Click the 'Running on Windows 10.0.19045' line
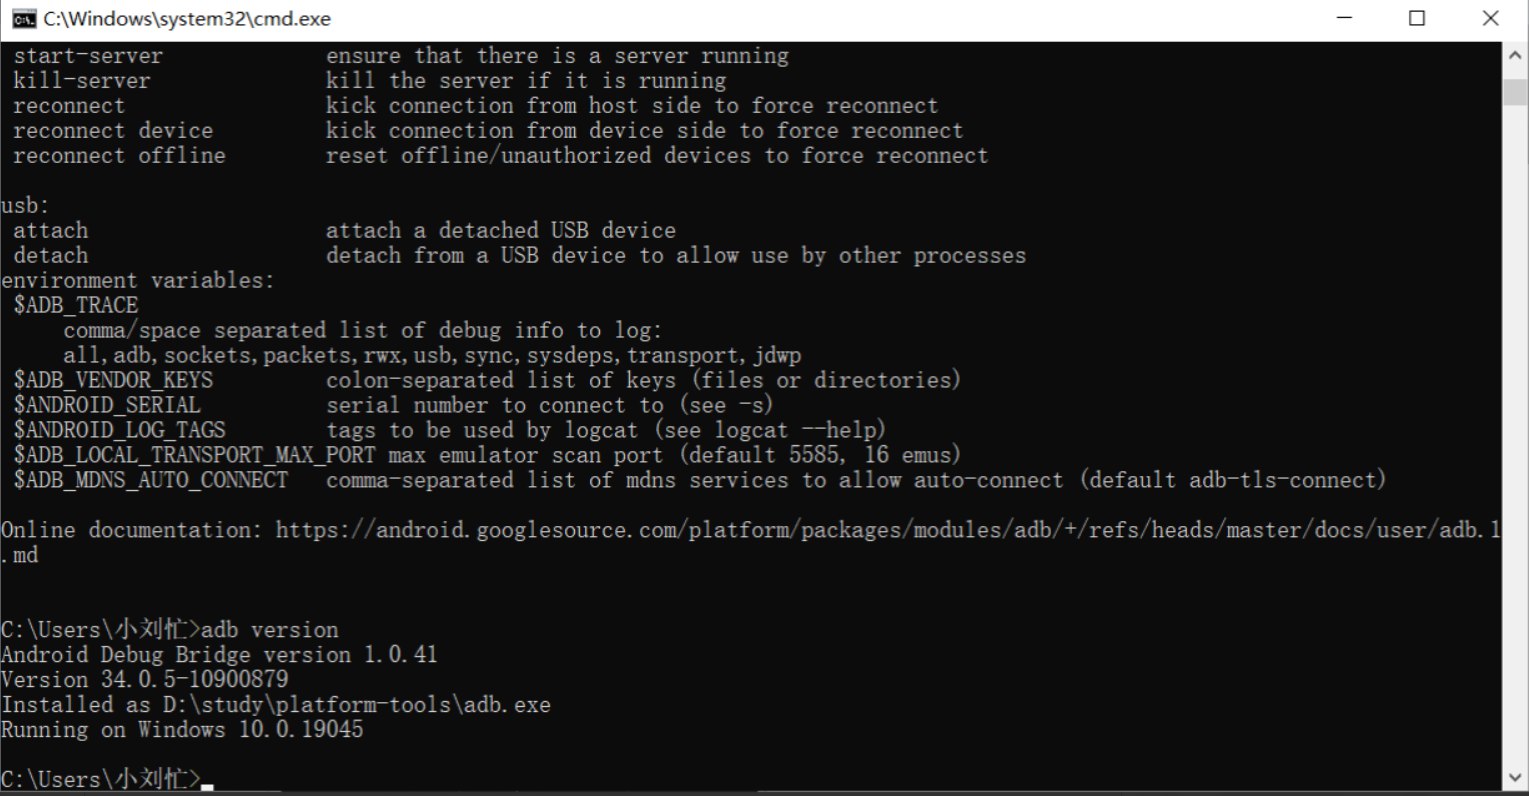 click(x=182, y=730)
